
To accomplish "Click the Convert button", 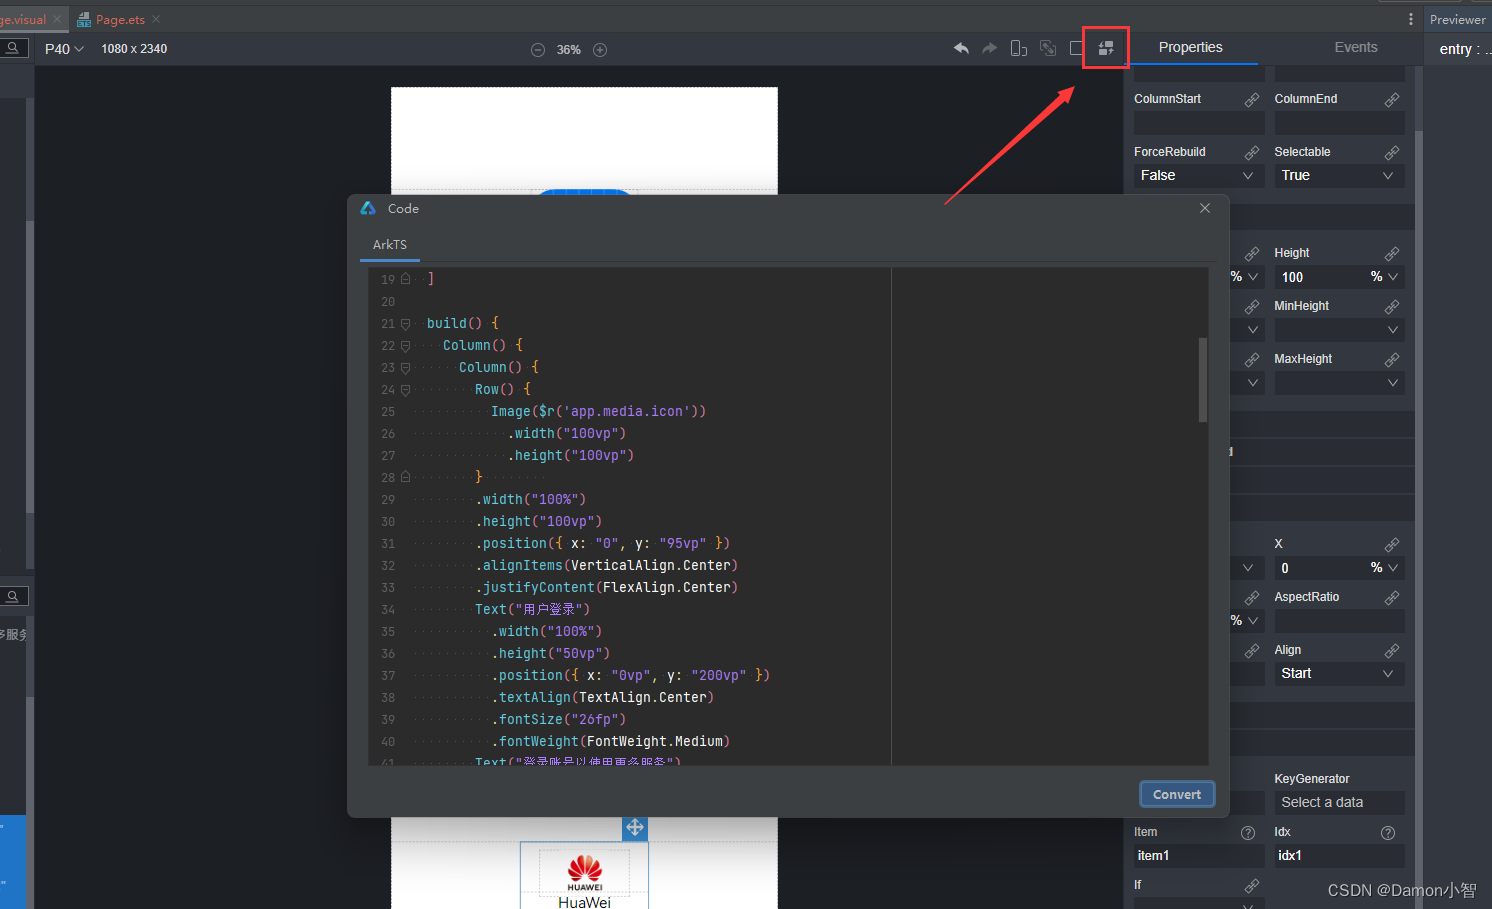I will 1177,794.
